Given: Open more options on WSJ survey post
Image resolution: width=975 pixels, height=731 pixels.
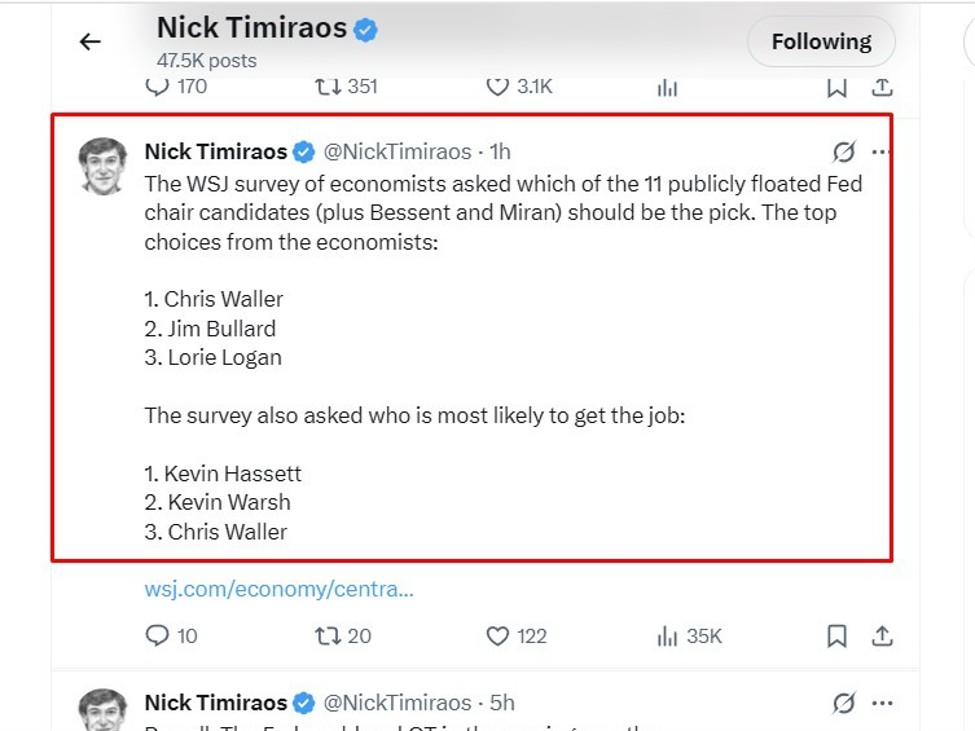Looking at the screenshot, I should pos(880,152).
